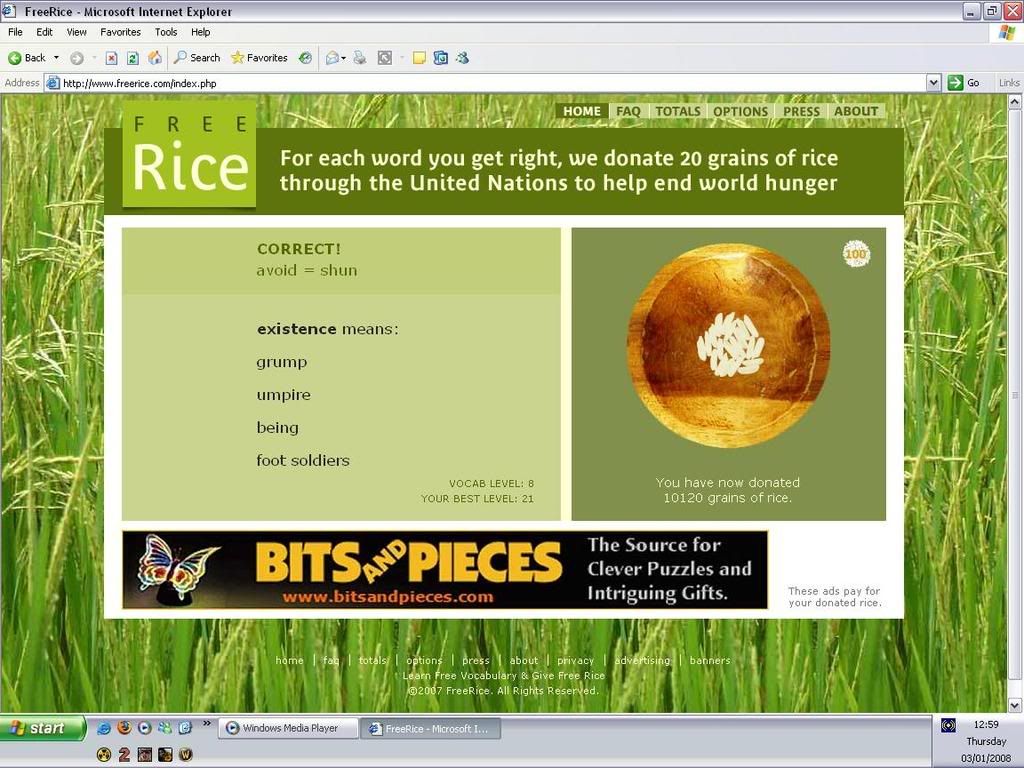Click the Go button beside address bar
The height and width of the screenshot is (768, 1024).
[964, 83]
